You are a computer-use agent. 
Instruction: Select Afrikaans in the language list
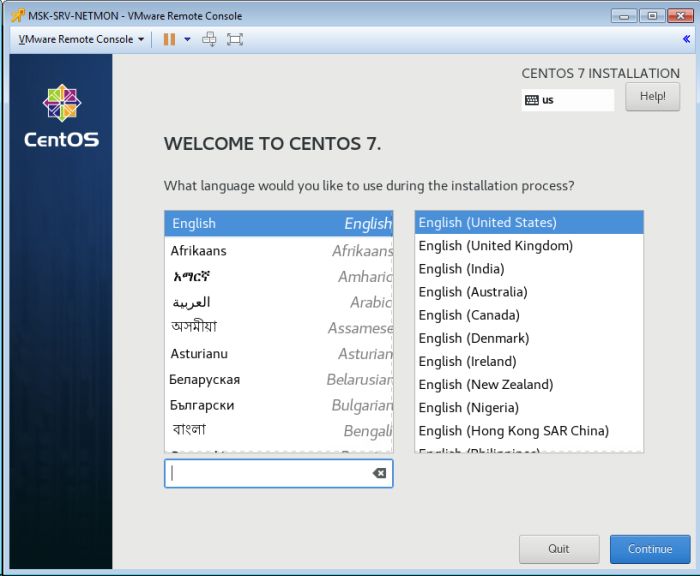pyautogui.click(x=279, y=250)
